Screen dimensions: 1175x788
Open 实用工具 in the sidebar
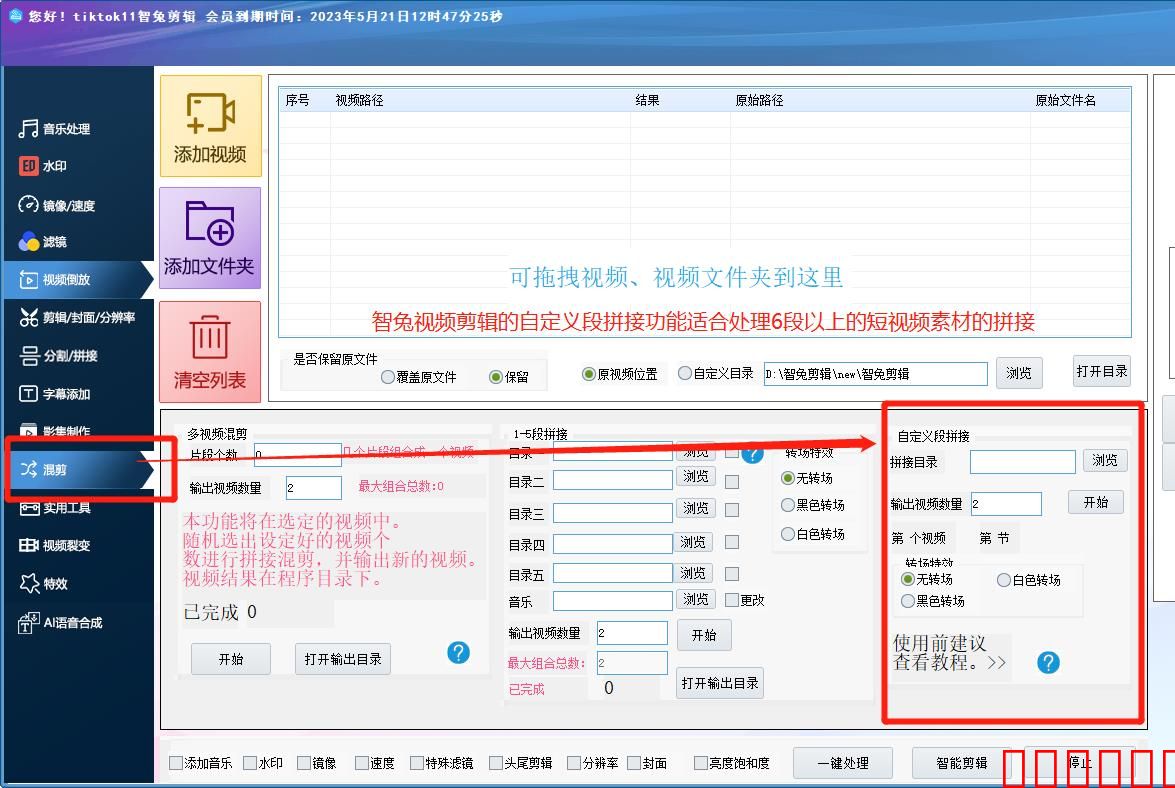point(55,508)
